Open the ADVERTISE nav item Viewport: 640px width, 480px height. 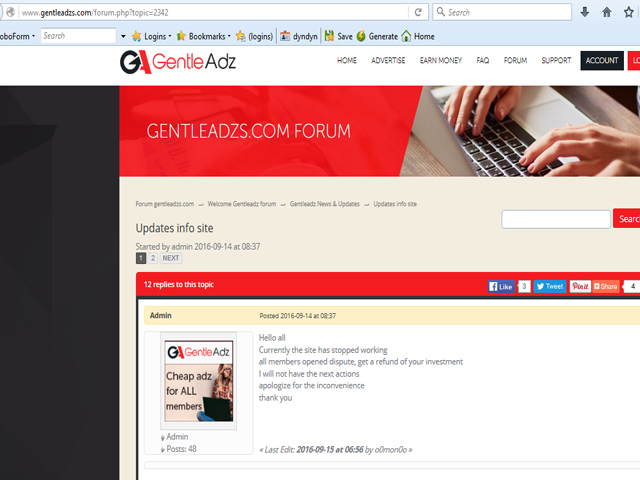[x=388, y=60]
